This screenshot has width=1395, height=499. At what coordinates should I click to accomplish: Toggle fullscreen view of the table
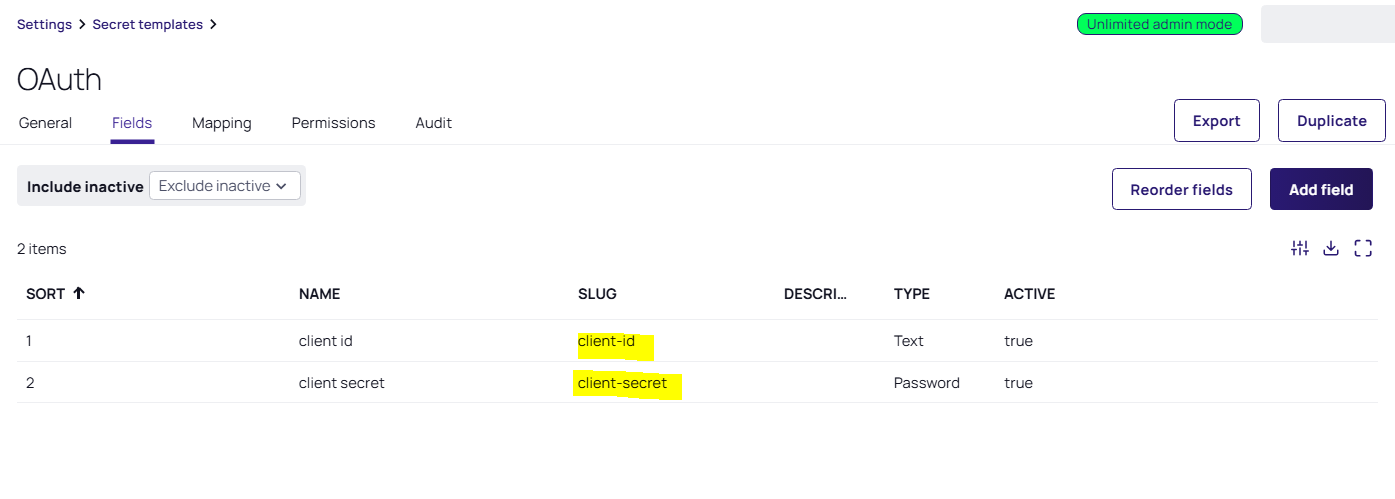pyautogui.click(x=1363, y=249)
